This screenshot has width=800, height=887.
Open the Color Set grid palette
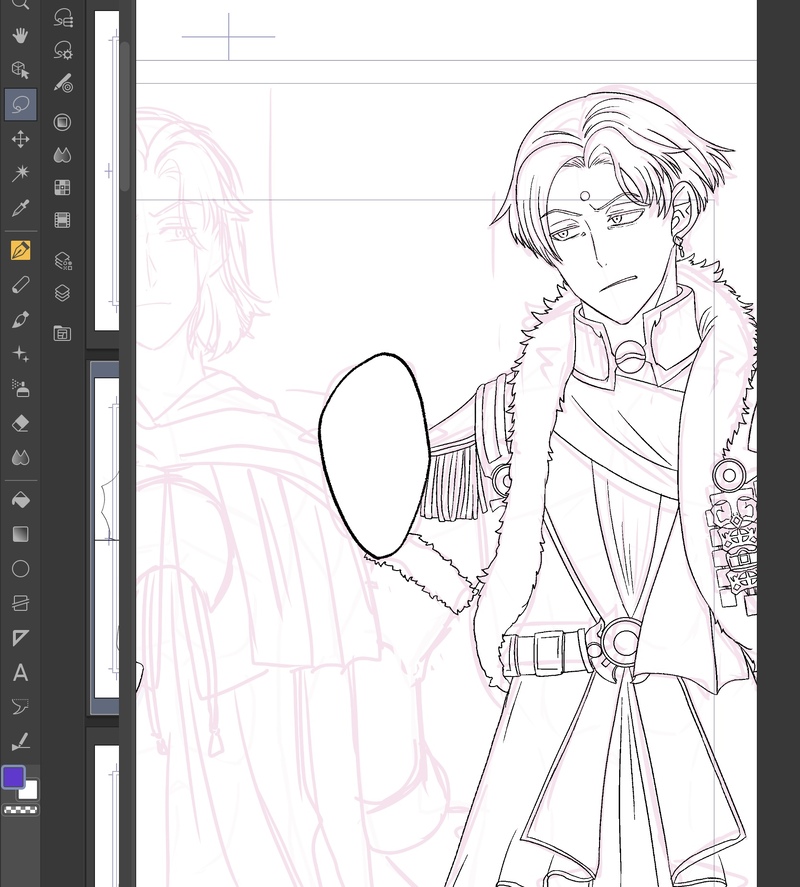coord(62,187)
